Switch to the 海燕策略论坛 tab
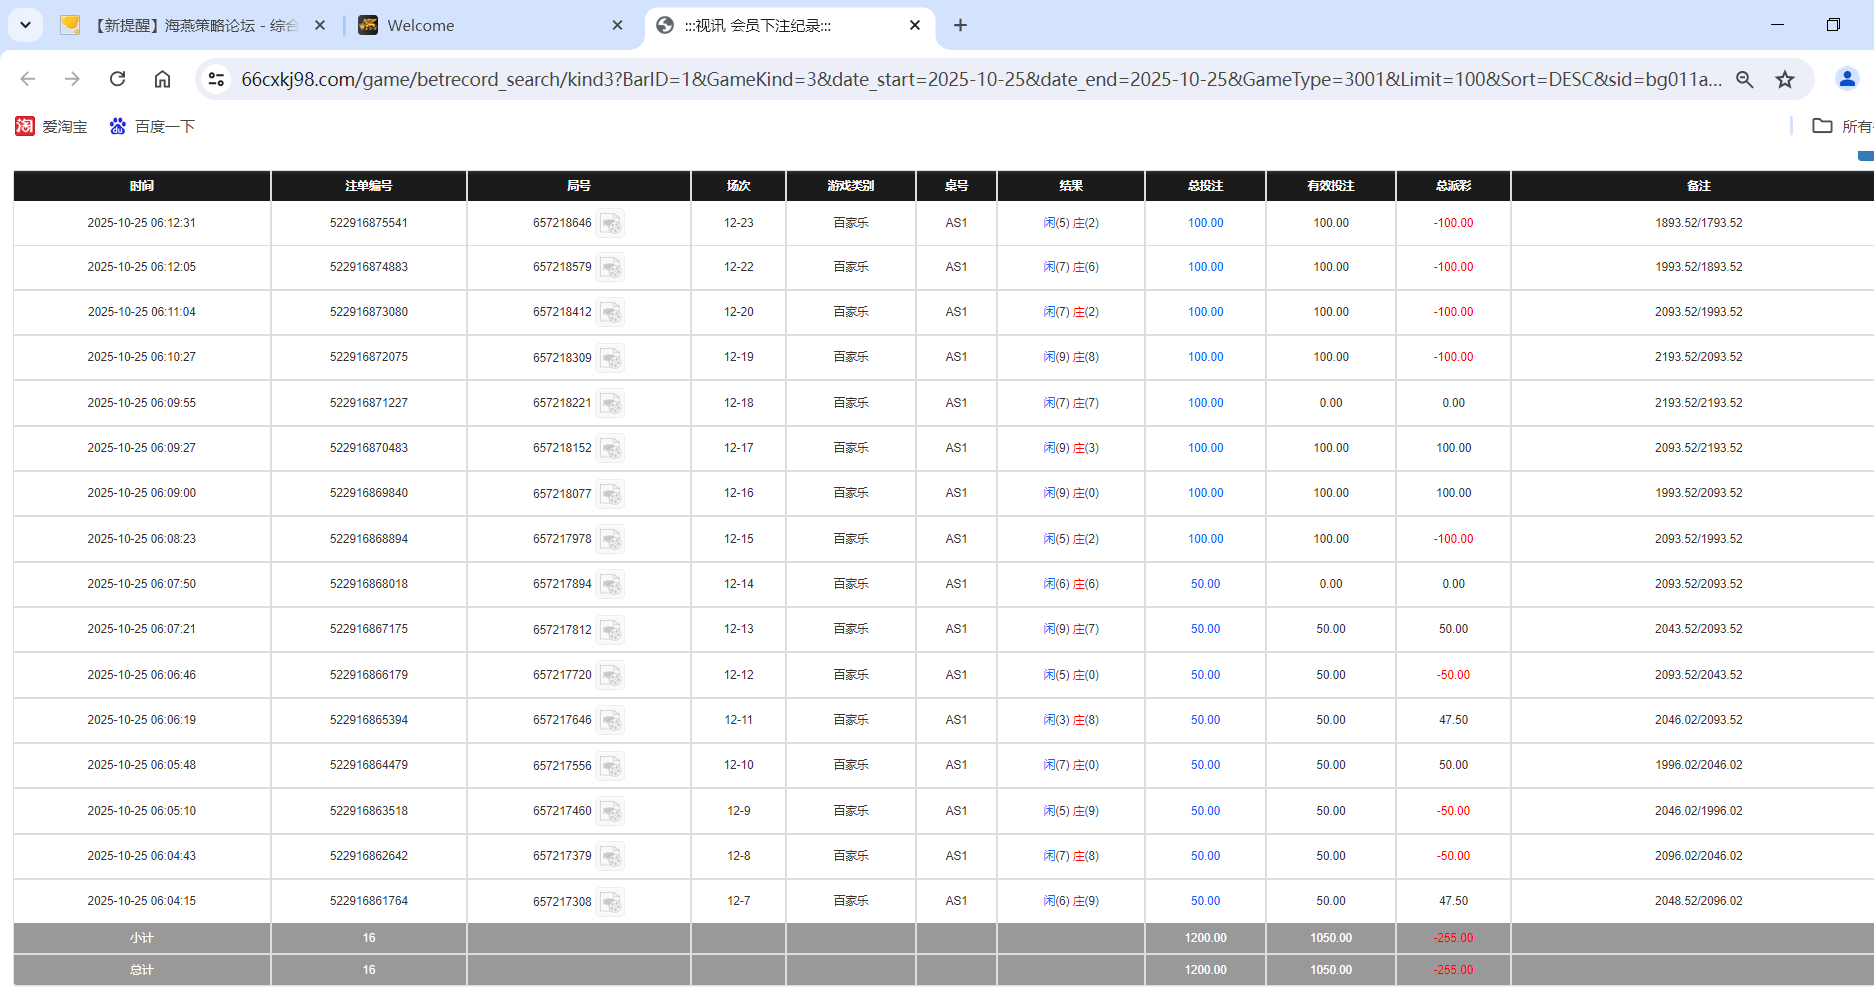The image size is (1874, 1004). [190, 25]
